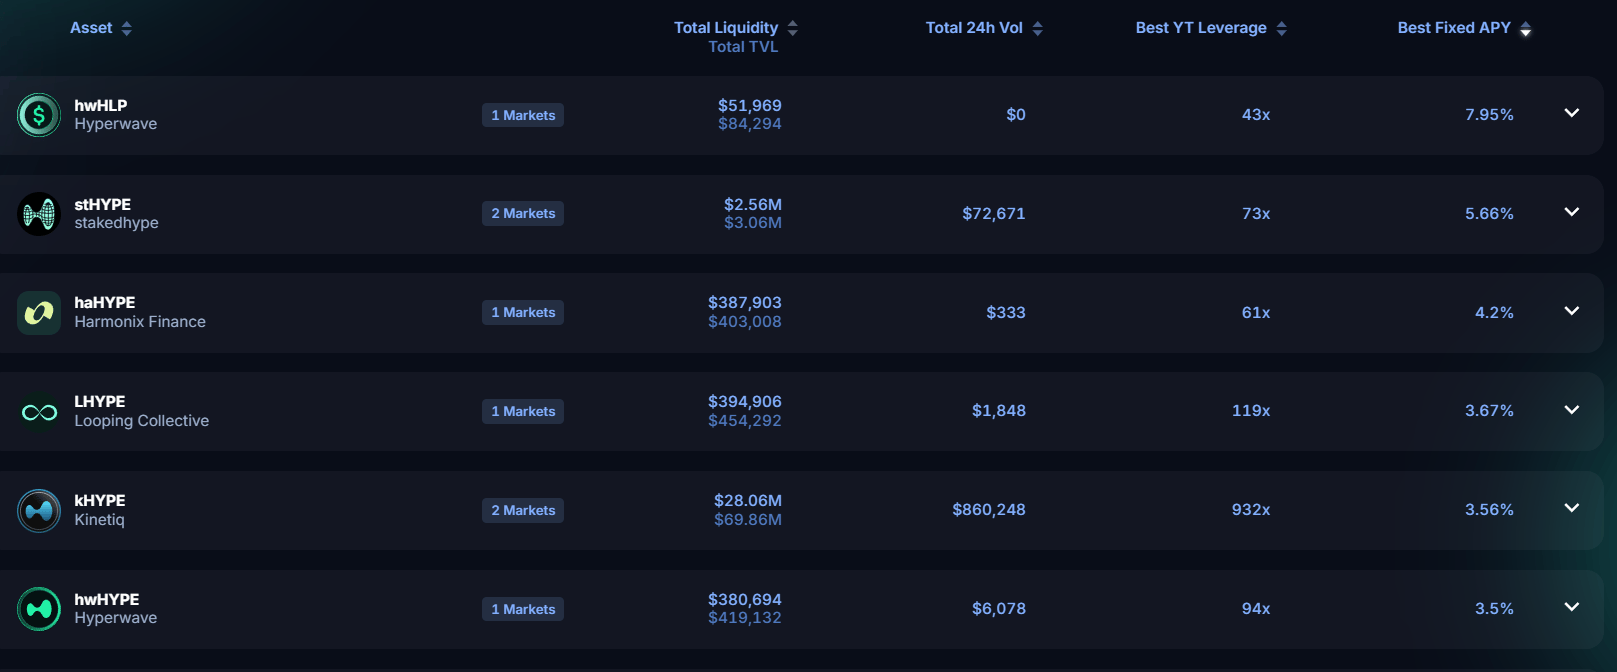The image size is (1617, 672).
Task: Sort by Best Fixed APY arrows
Action: 1526,29
